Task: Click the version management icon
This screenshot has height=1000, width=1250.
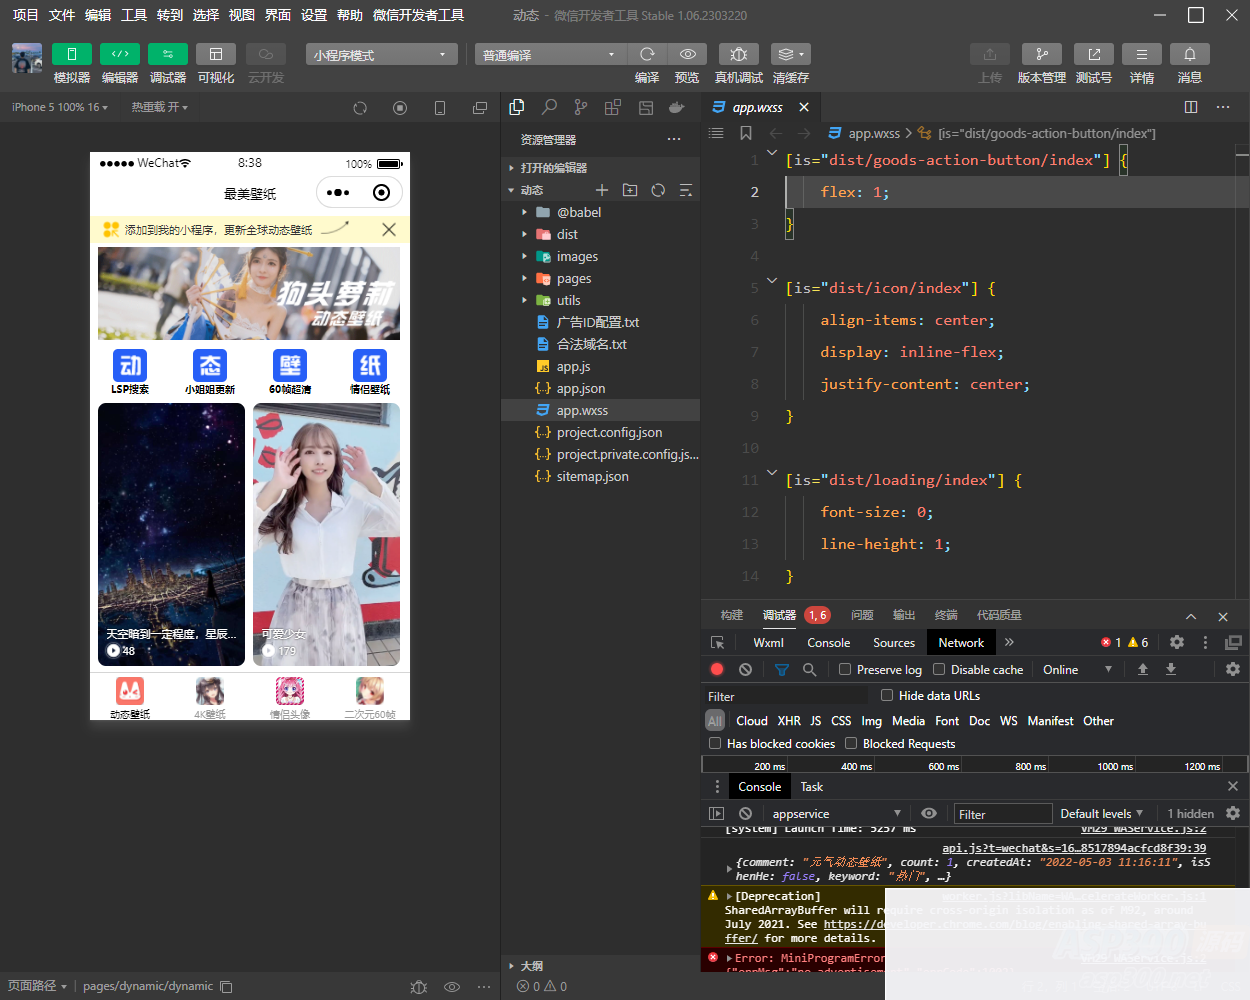Action: [x=1041, y=54]
